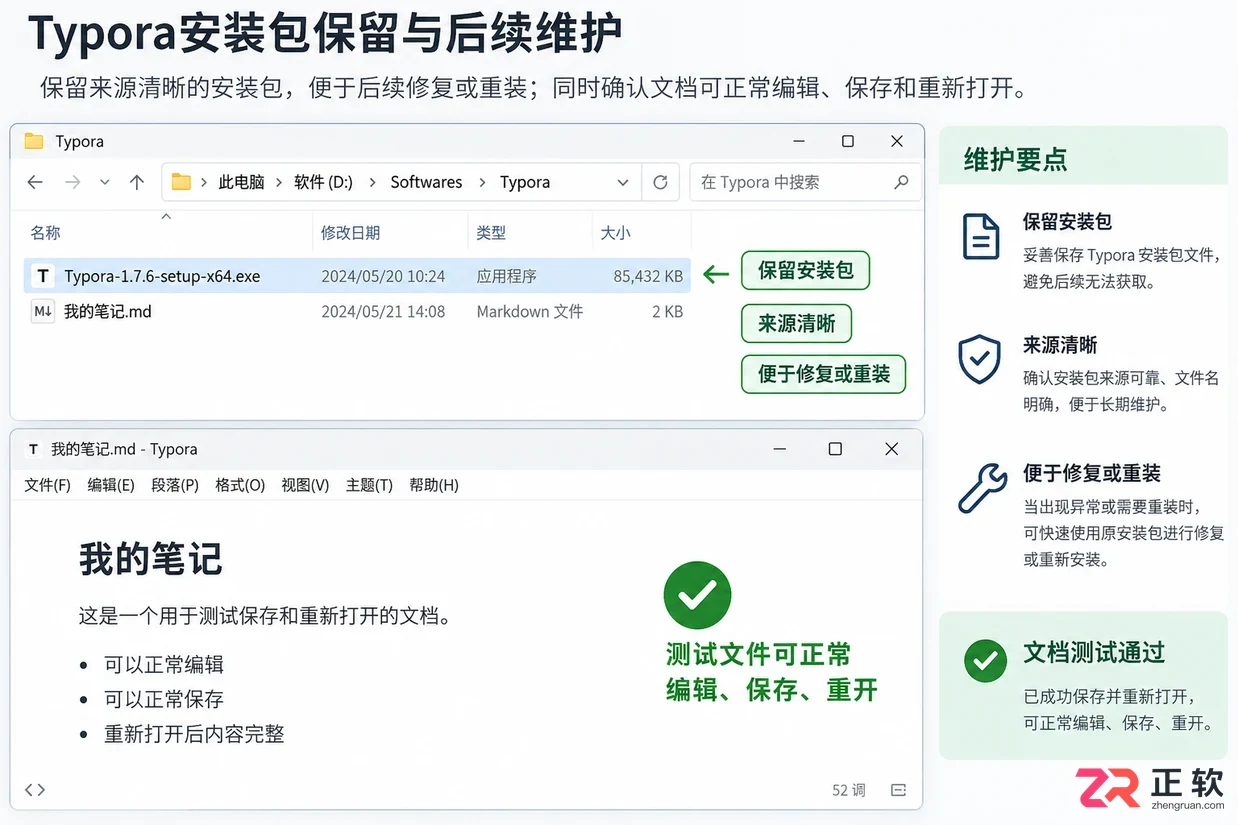Select '软件 (D:)' in the address path
Image resolution: width=1238 pixels, height=825 pixels.
[323, 182]
